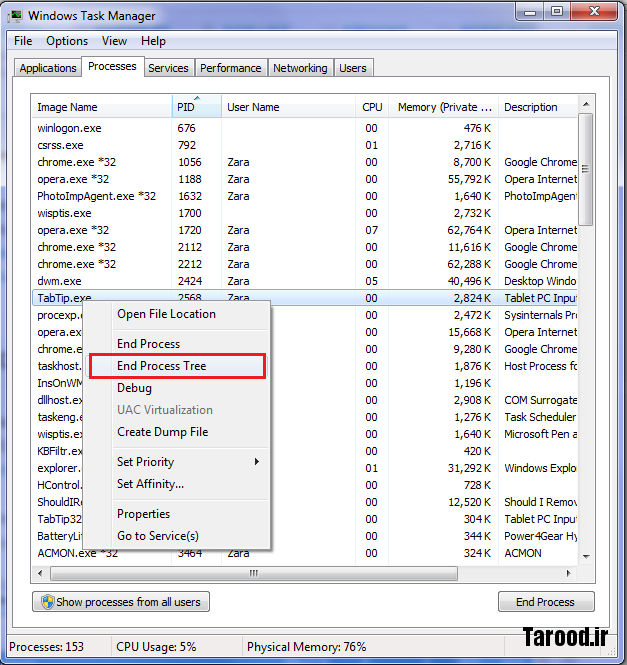Image resolution: width=627 pixels, height=665 pixels.
Task: Click the 2,824 K memory value for TabTip.exe
Action: (x=472, y=298)
